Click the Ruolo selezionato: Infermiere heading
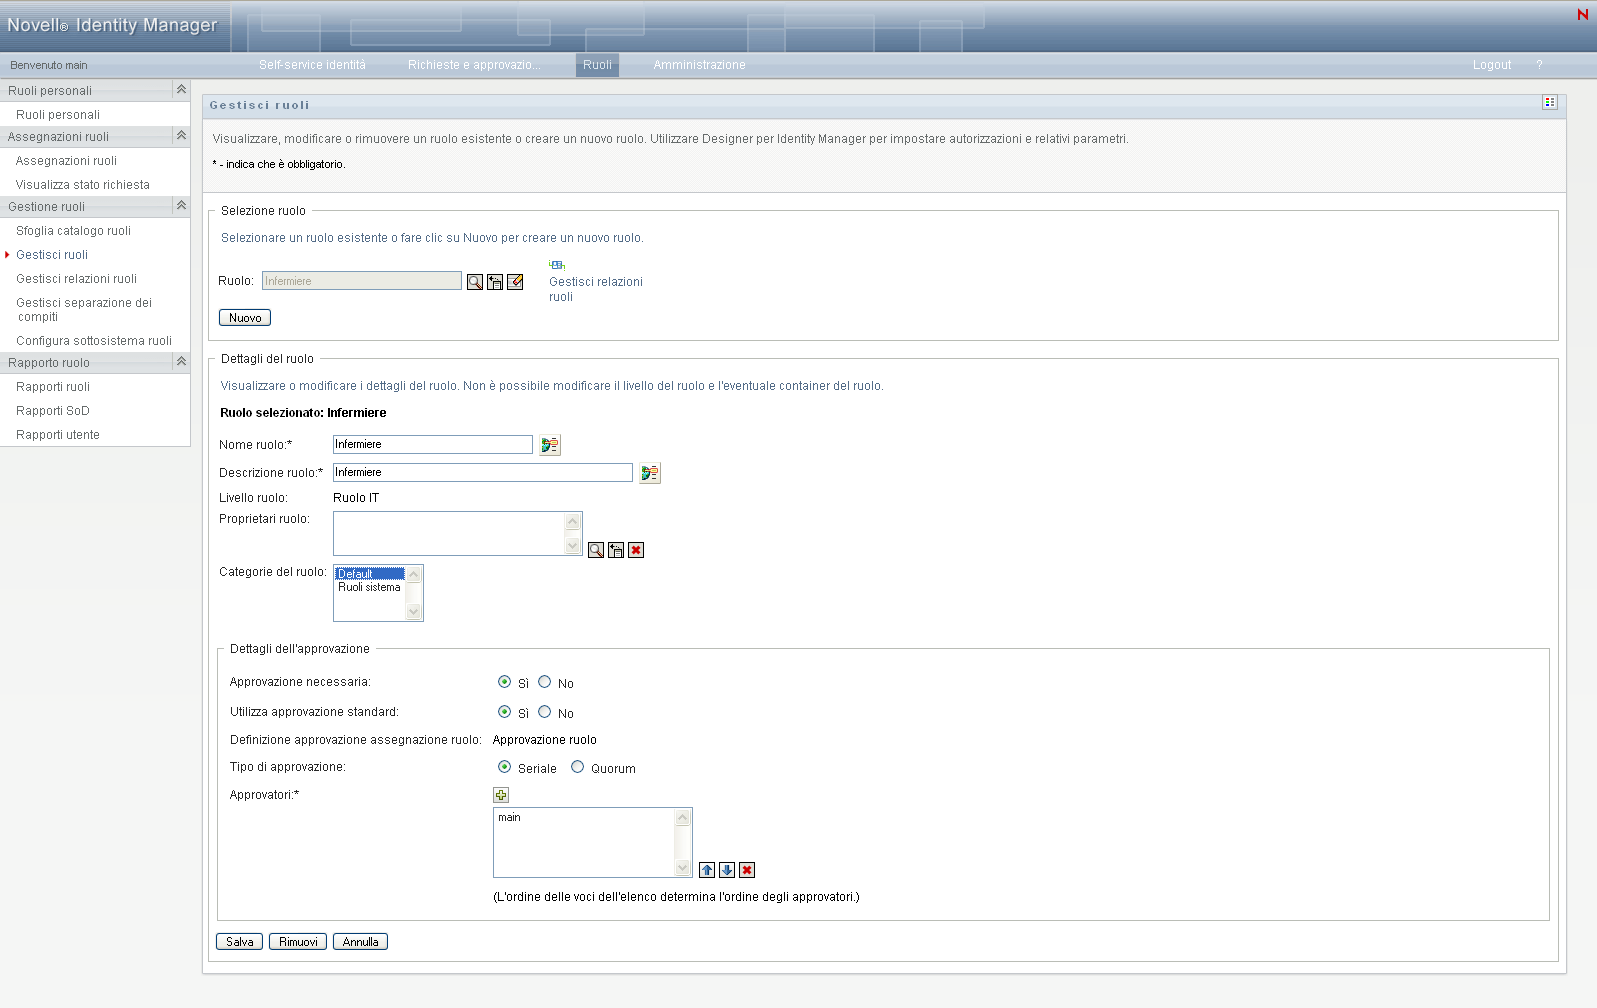Image resolution: width=1597 pixels, height=1008 pixels. pos(303,413)
